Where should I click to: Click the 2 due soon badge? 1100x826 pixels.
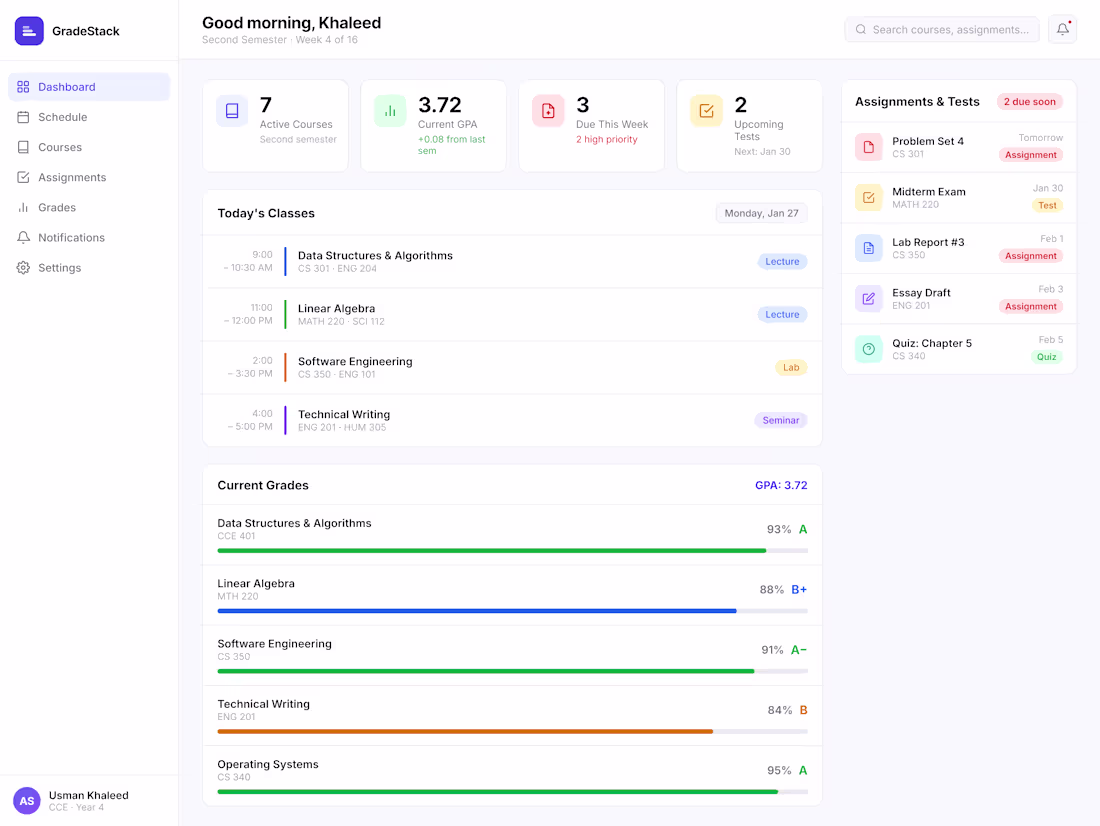click(x=1029, y=102)
